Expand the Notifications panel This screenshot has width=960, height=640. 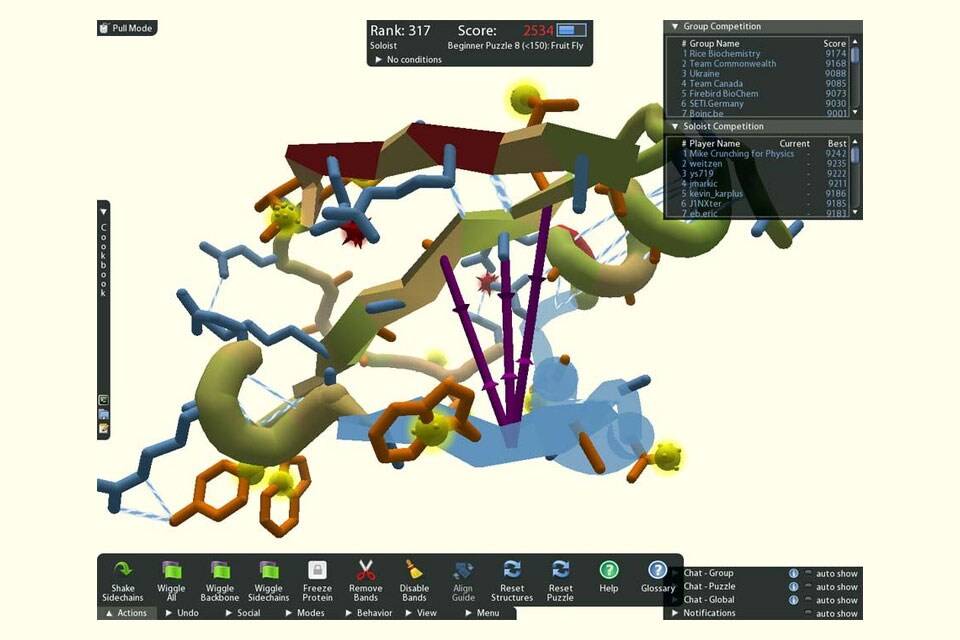click(675, 612)
